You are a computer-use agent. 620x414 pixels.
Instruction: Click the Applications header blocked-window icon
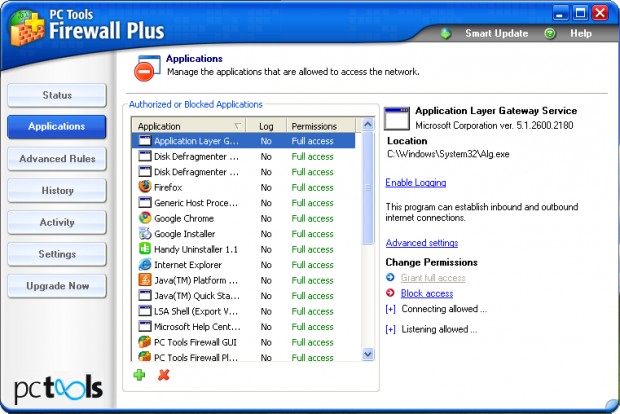tap(147, 68)
